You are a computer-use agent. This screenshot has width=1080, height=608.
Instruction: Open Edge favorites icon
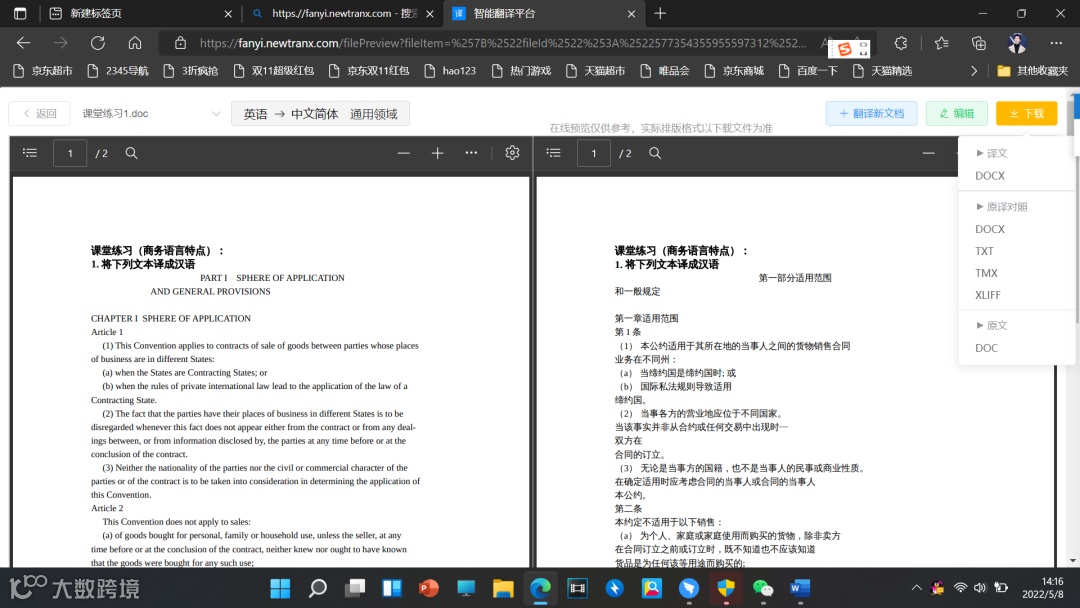click(x=942, y=43)
